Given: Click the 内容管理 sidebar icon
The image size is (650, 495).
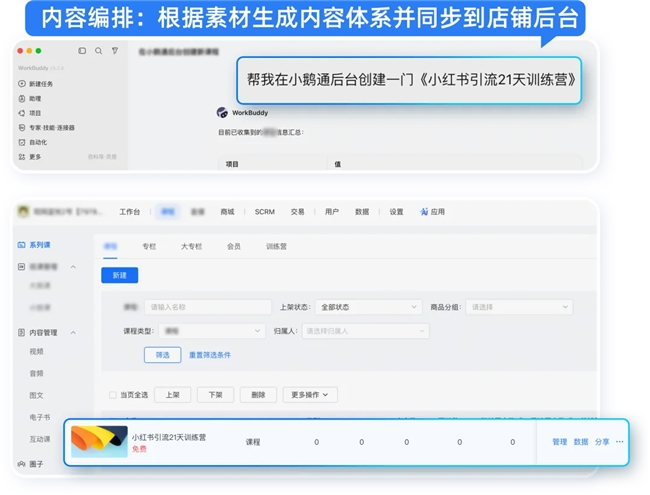Looking at the screenshot, I should [21, 332].
